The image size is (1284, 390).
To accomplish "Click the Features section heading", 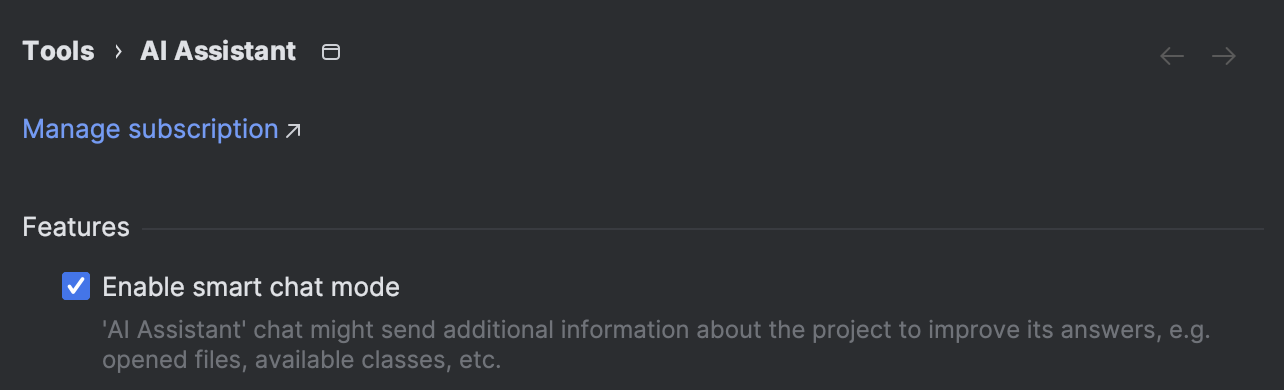I will (76, 227).
